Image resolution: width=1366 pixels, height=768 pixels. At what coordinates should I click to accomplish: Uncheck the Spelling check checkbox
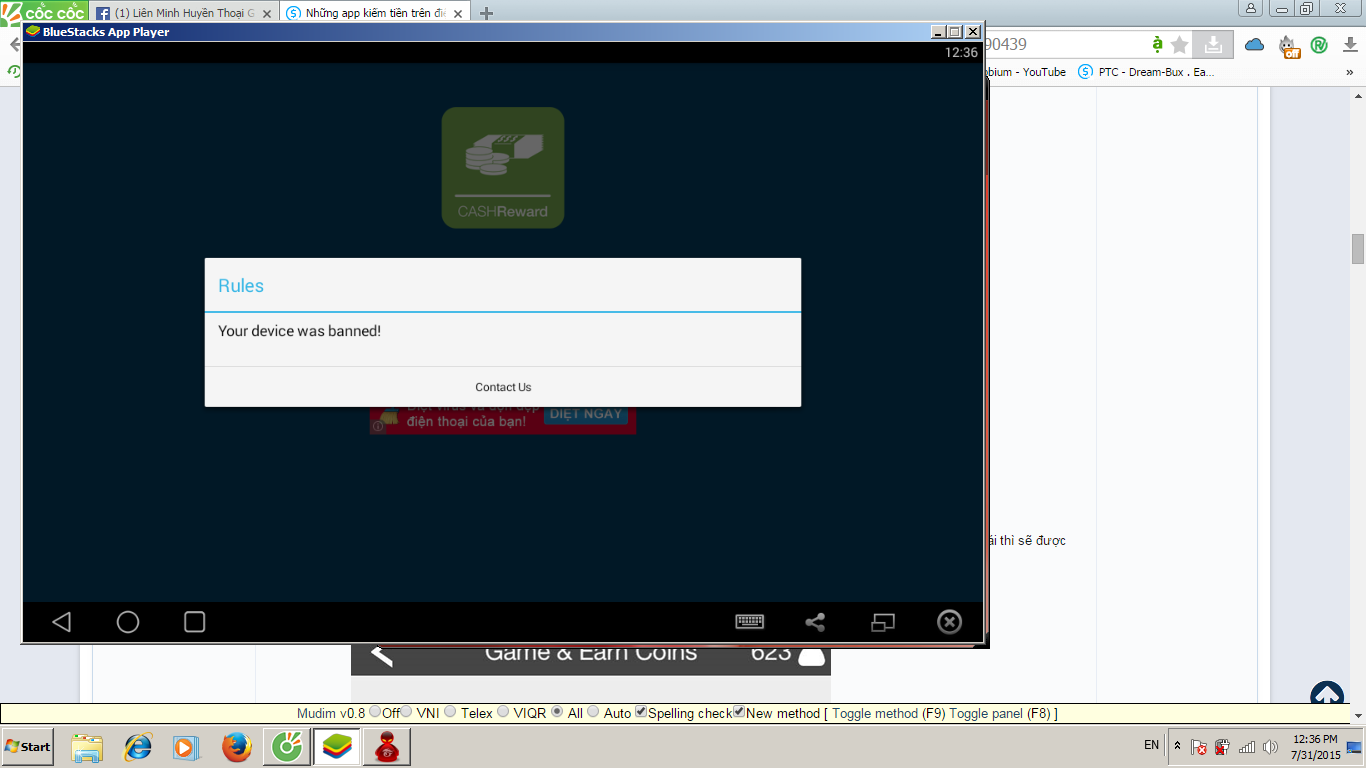[x=641, y=712]
